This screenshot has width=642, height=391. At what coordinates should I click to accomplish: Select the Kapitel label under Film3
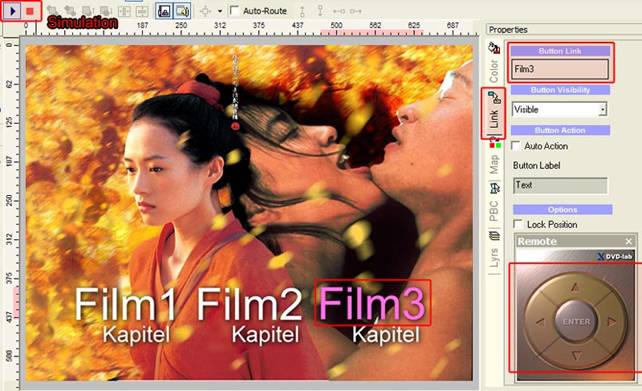[x=386, y=335]
